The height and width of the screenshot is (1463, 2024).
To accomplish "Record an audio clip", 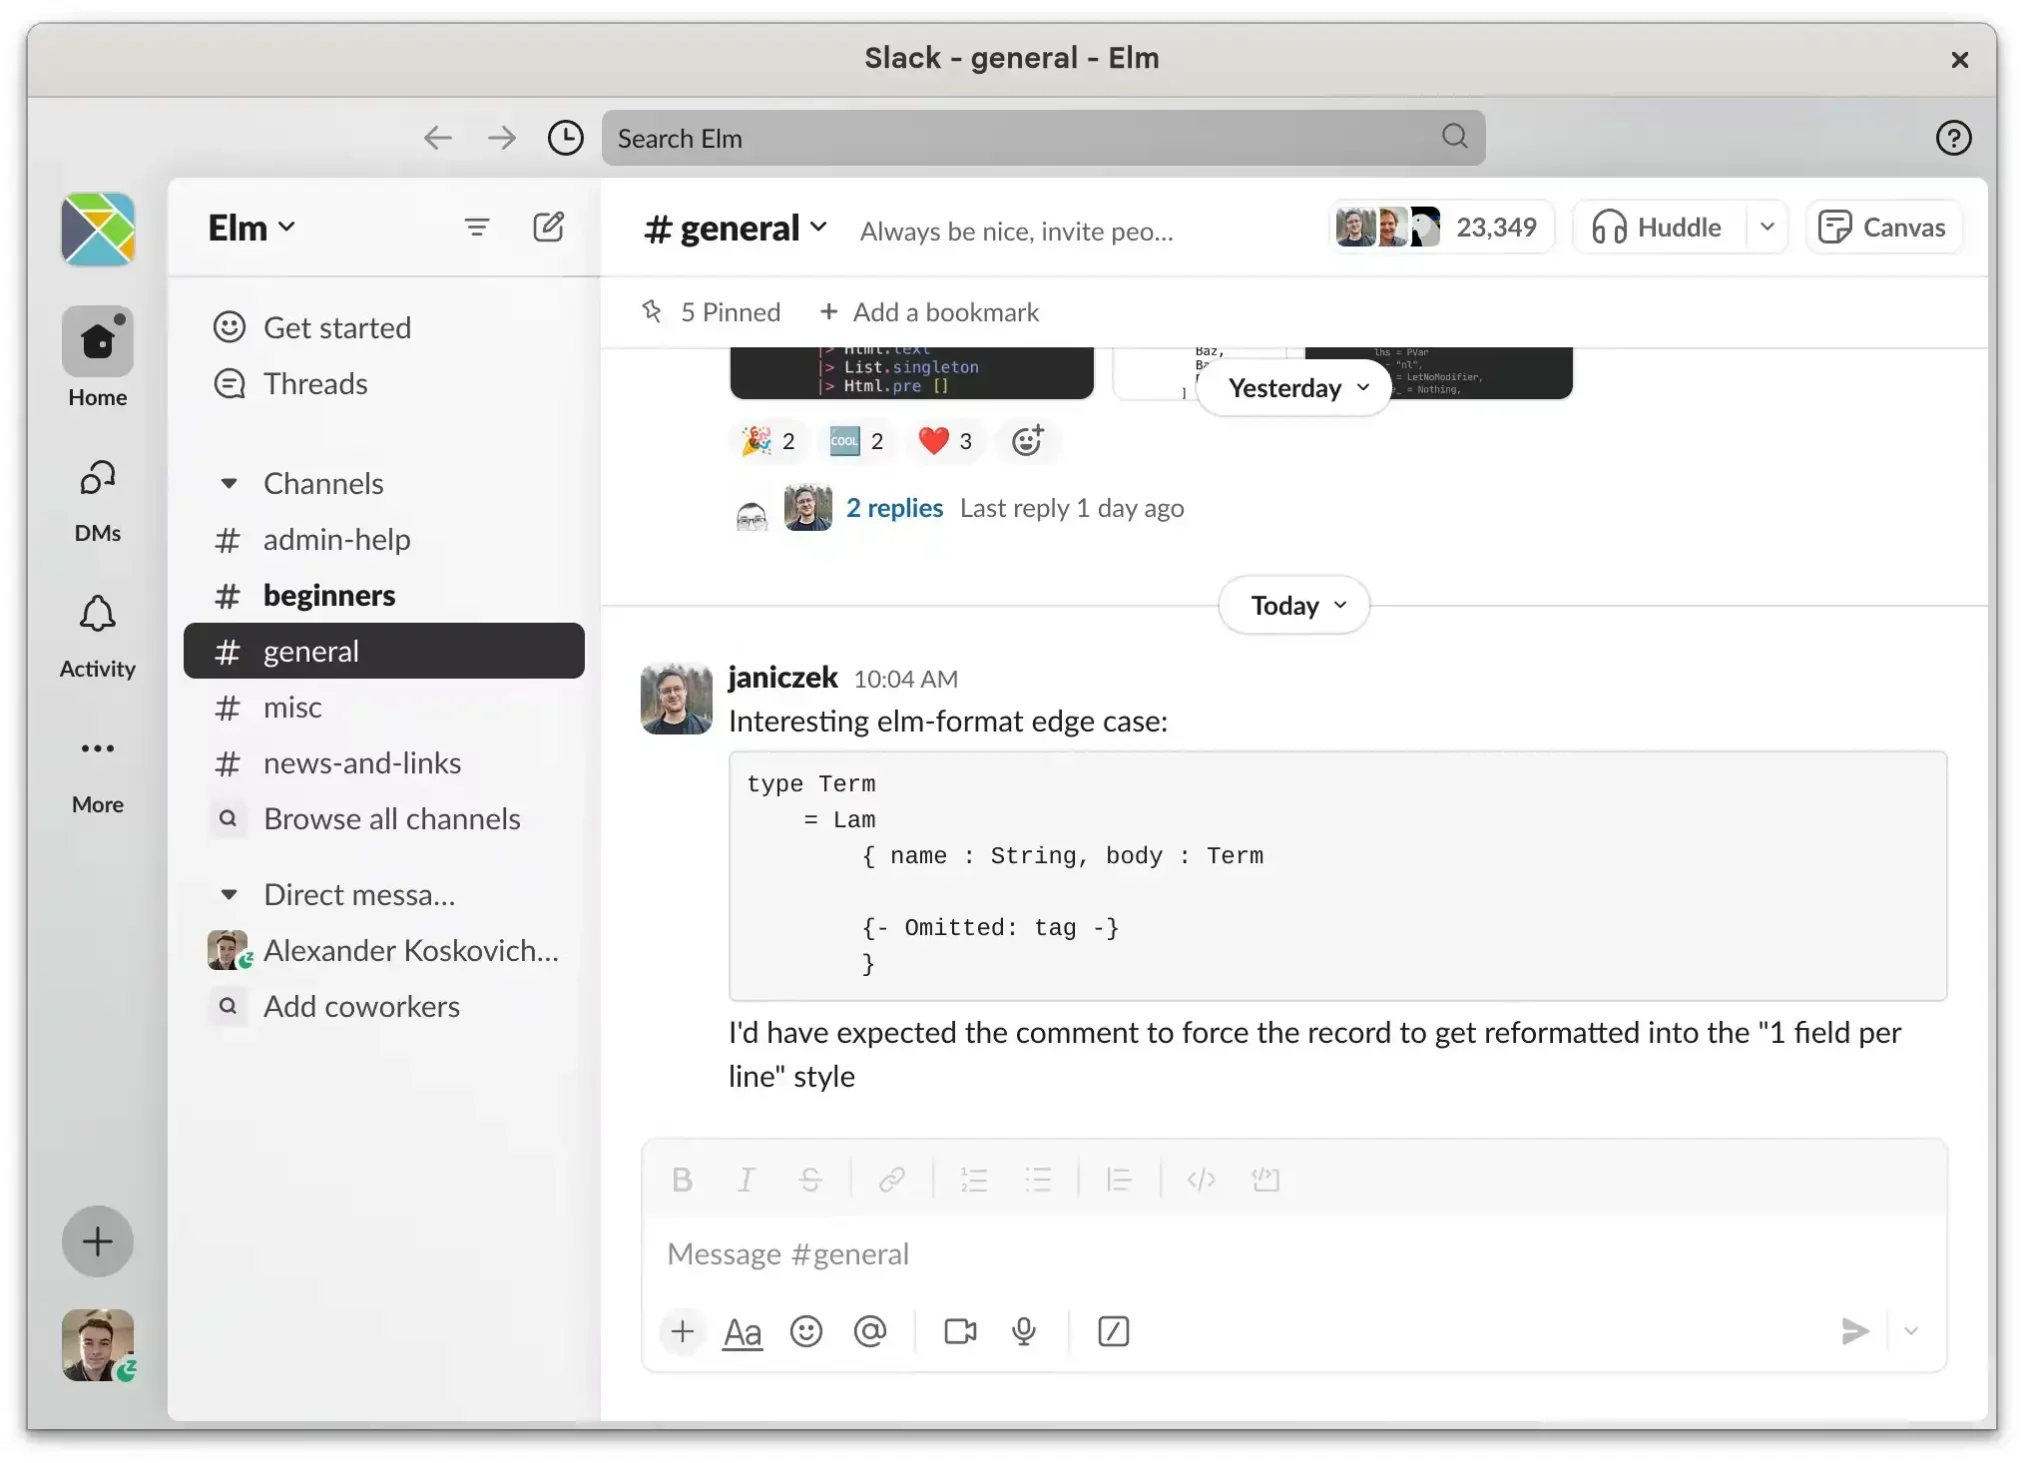I will point(1023,1331).
